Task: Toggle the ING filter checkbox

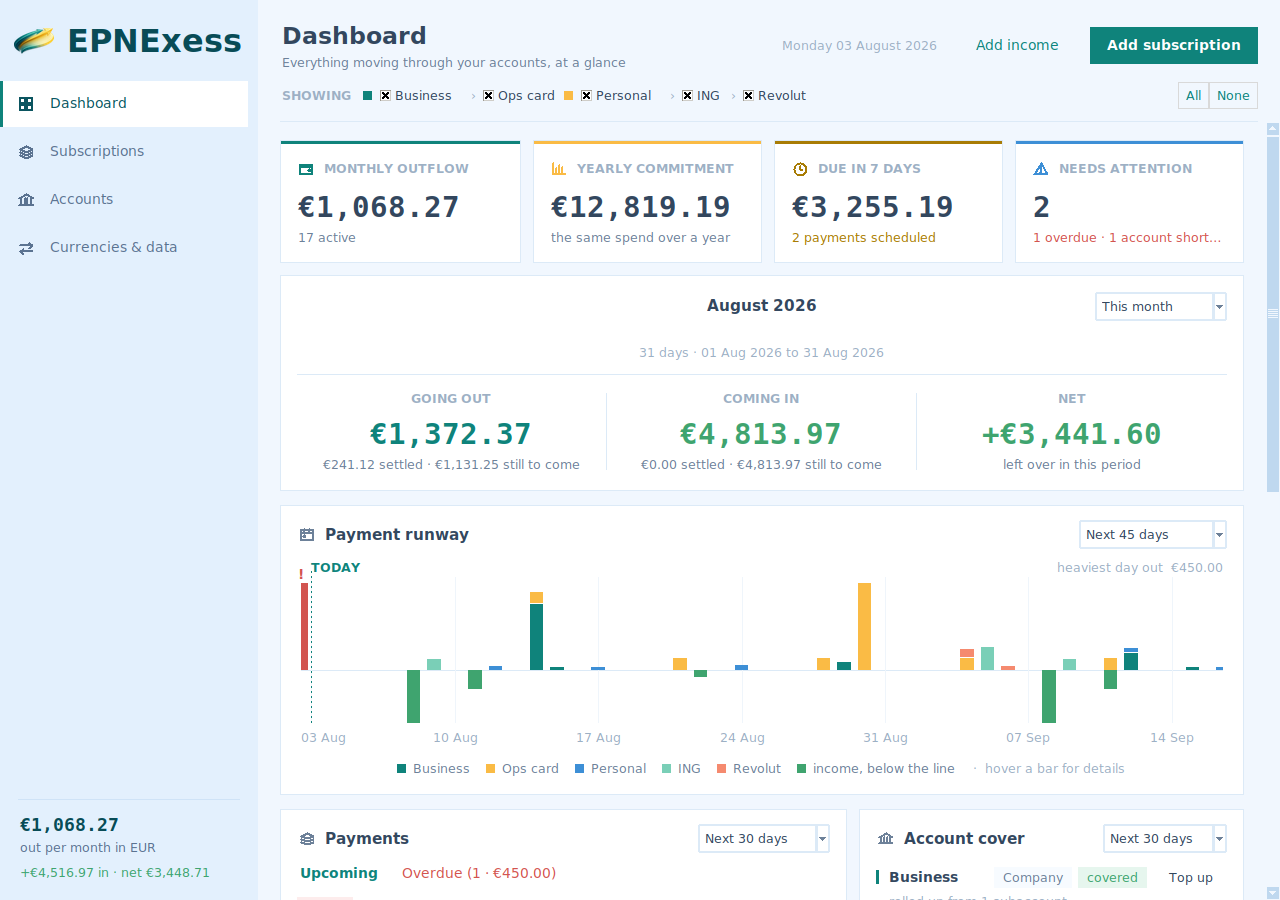Action: tap(687, 96)
